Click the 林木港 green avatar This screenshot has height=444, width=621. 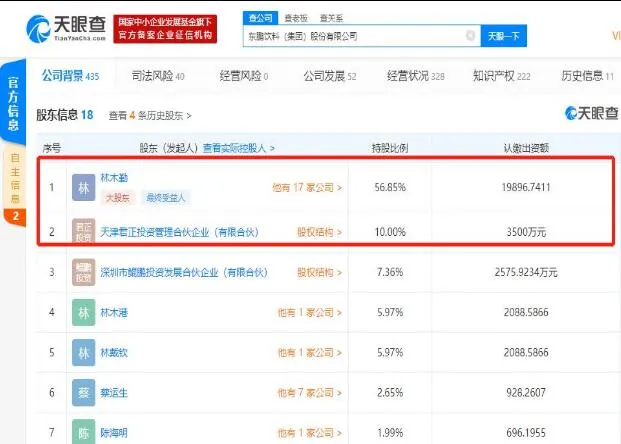[x=84, y=313]
